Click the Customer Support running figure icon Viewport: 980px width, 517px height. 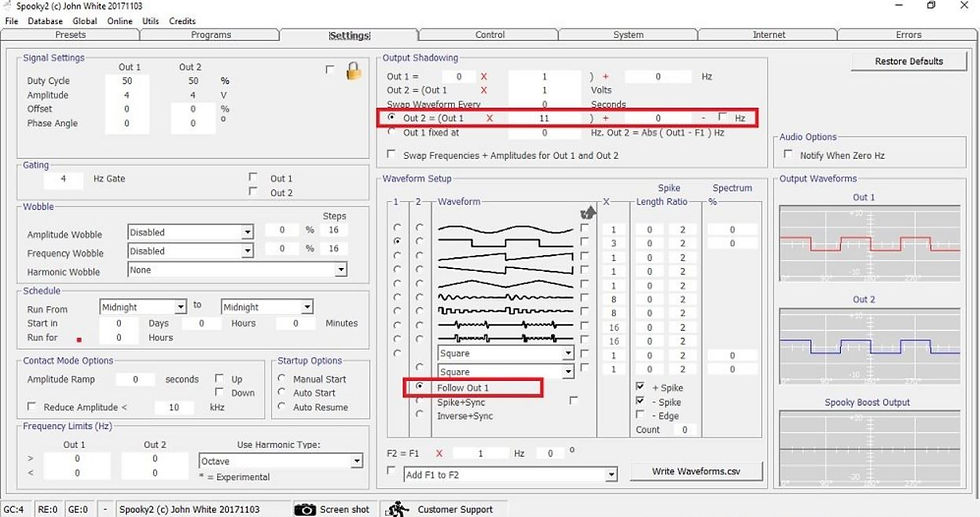(x=396, y=509)
